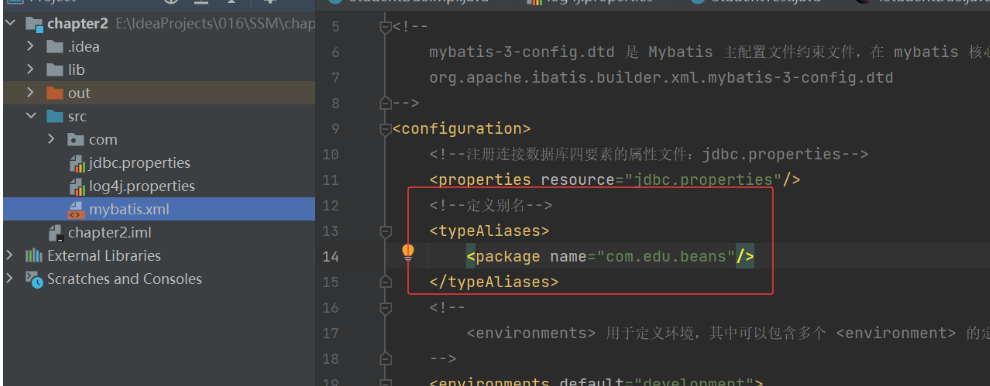Click the blue src source-root icon
Image resolution: width=990 pixels, height=386 pixels.
(x=55, y=116)
